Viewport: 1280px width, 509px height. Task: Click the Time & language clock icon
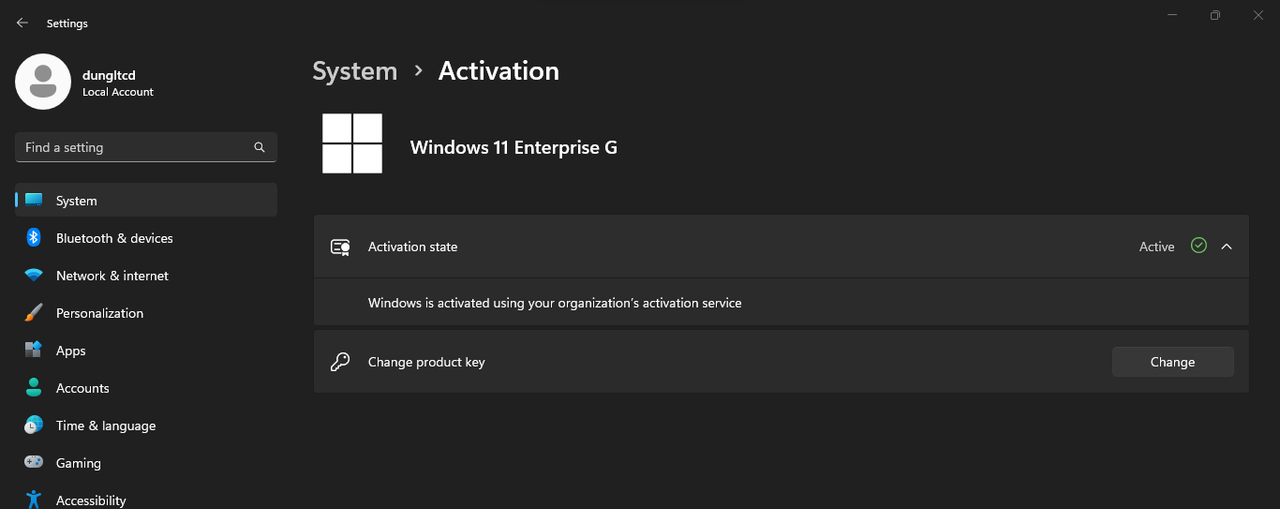[x=34, y=426]
